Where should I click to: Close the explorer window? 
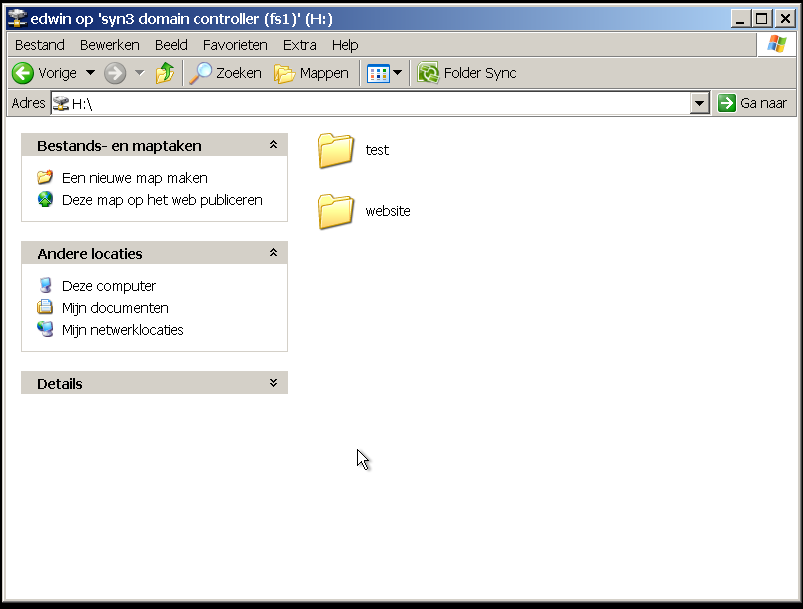pos(785,19)
